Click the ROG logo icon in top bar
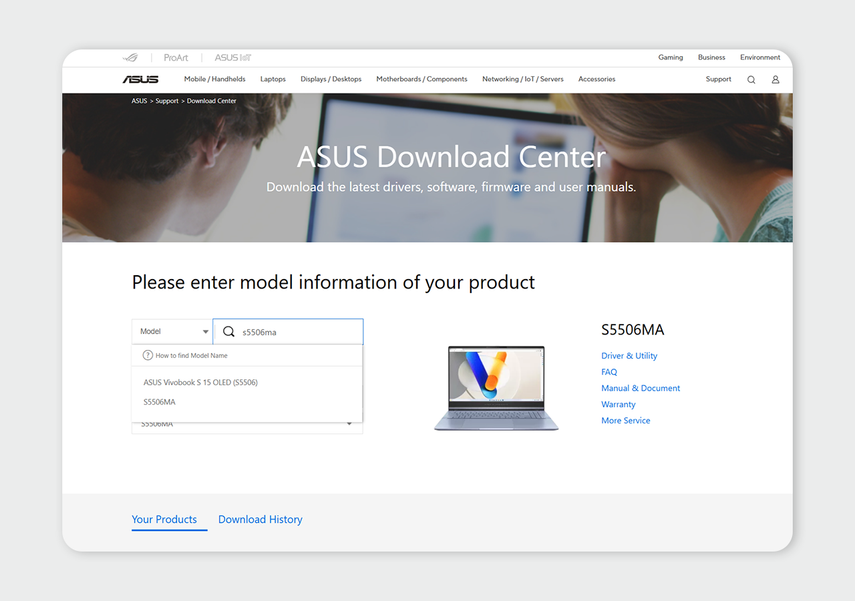This screenshot has width=855, height=601. tap(130, 58)
